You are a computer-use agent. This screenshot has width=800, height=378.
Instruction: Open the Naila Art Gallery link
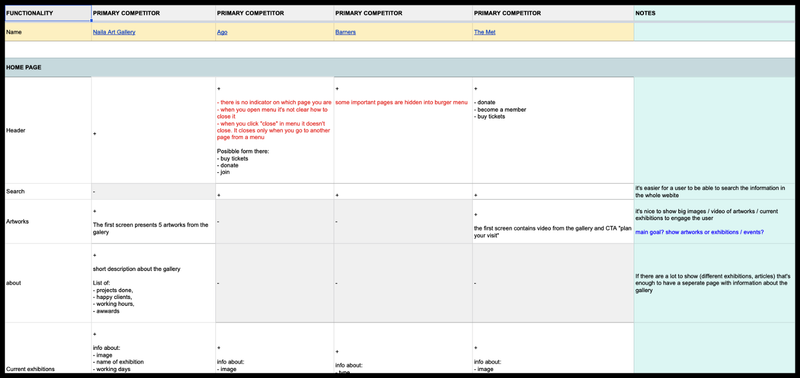114,32
